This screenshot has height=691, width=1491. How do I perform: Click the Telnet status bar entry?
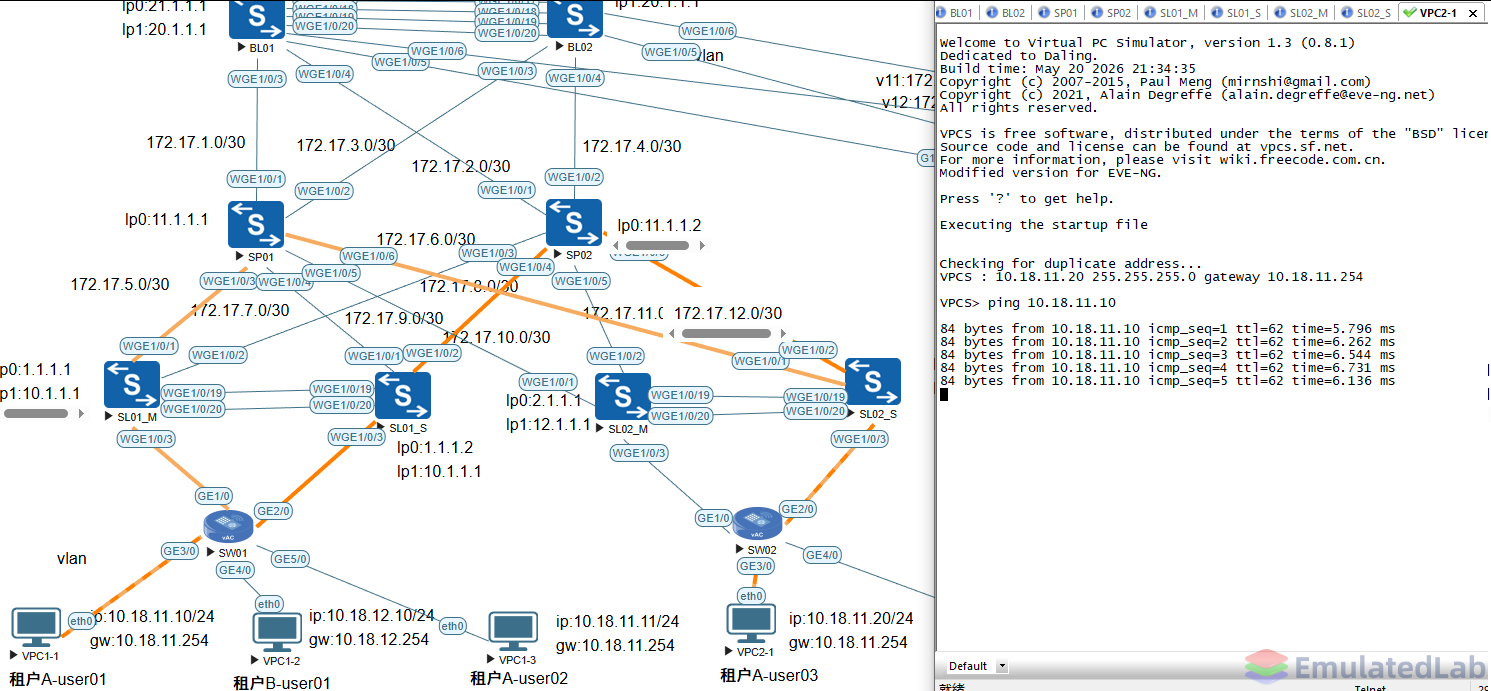1369,687
